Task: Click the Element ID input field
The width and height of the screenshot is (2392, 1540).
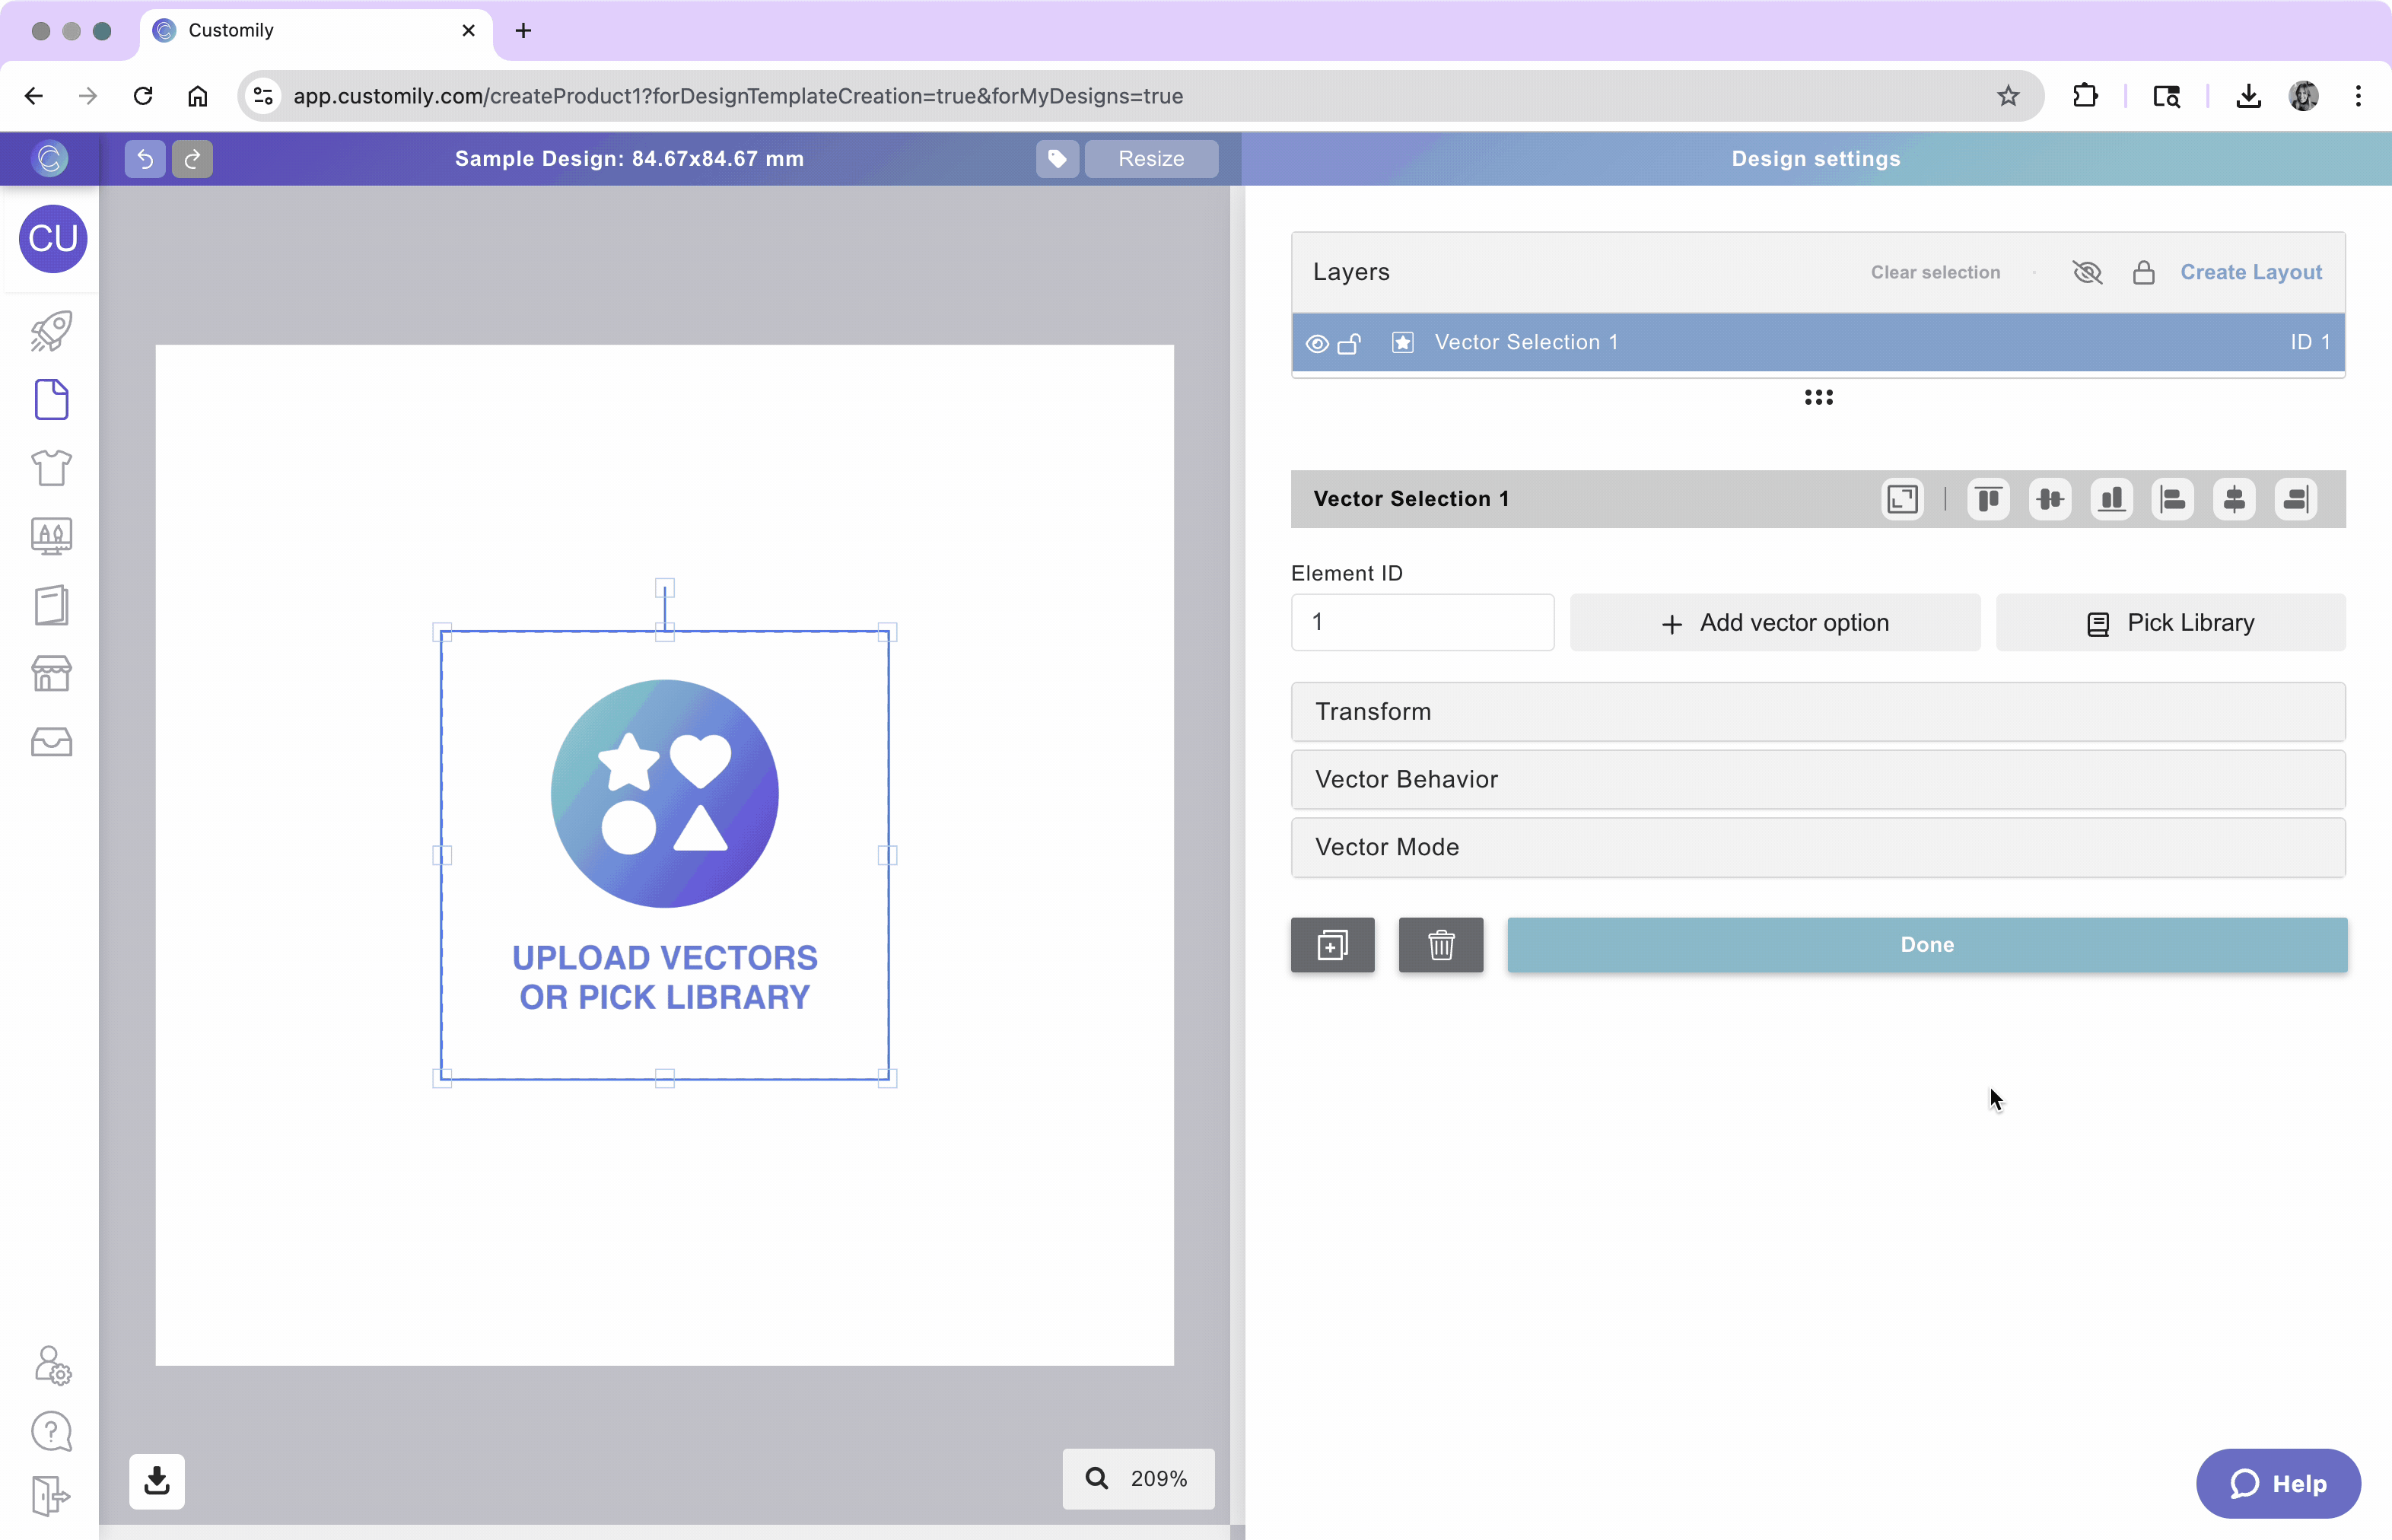Action: click(x=1422, y=623)
